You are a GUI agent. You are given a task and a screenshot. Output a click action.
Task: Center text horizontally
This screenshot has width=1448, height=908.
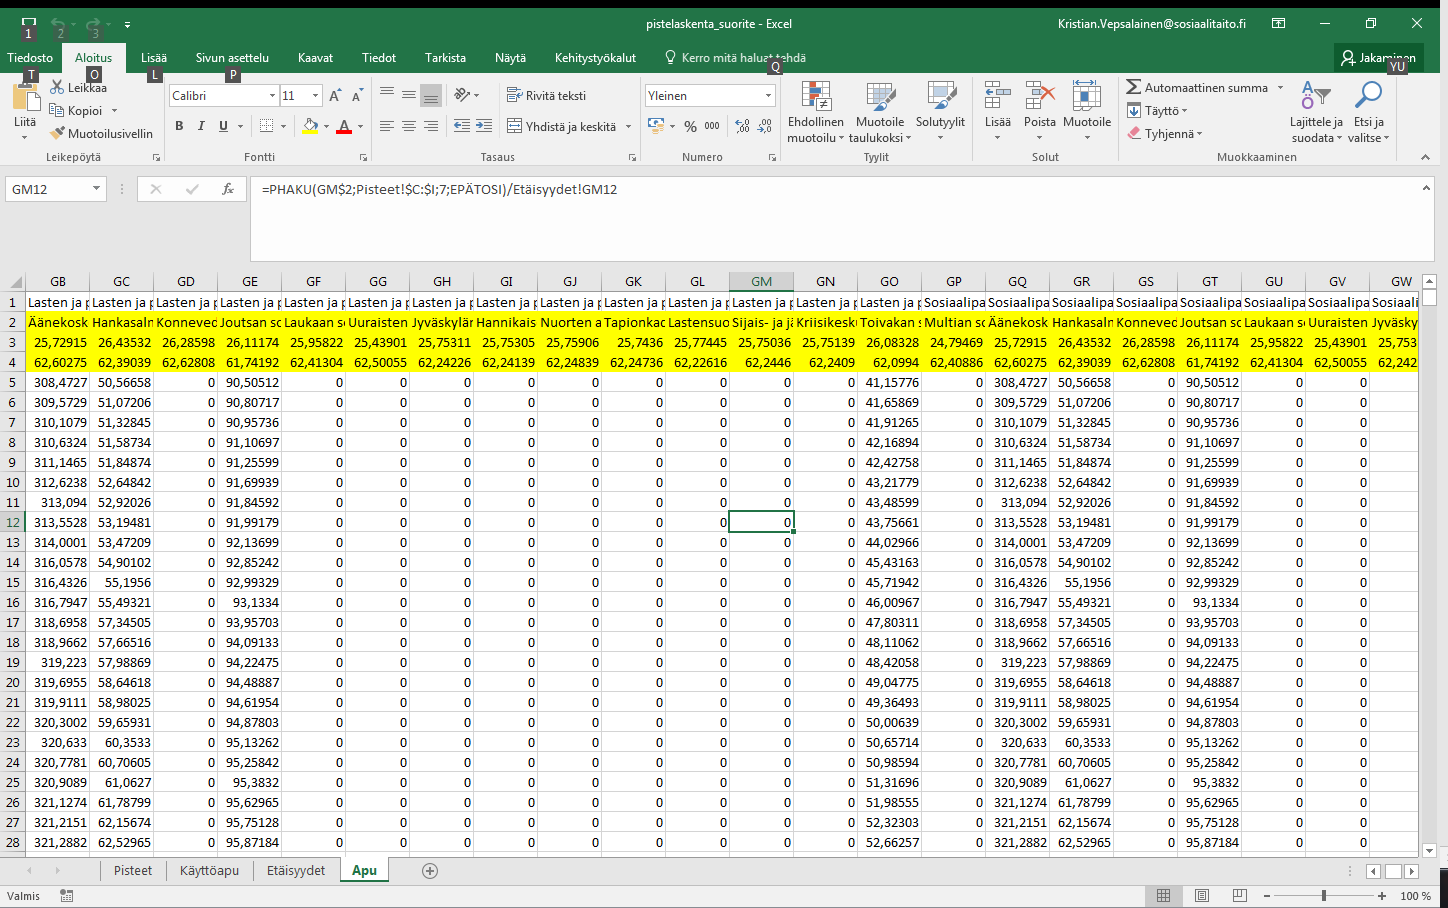[409, 126]
